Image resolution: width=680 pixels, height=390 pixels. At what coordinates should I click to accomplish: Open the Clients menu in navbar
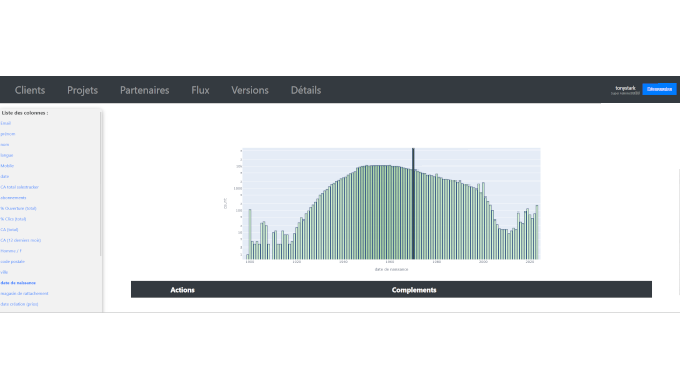click(x=30, y=90)
